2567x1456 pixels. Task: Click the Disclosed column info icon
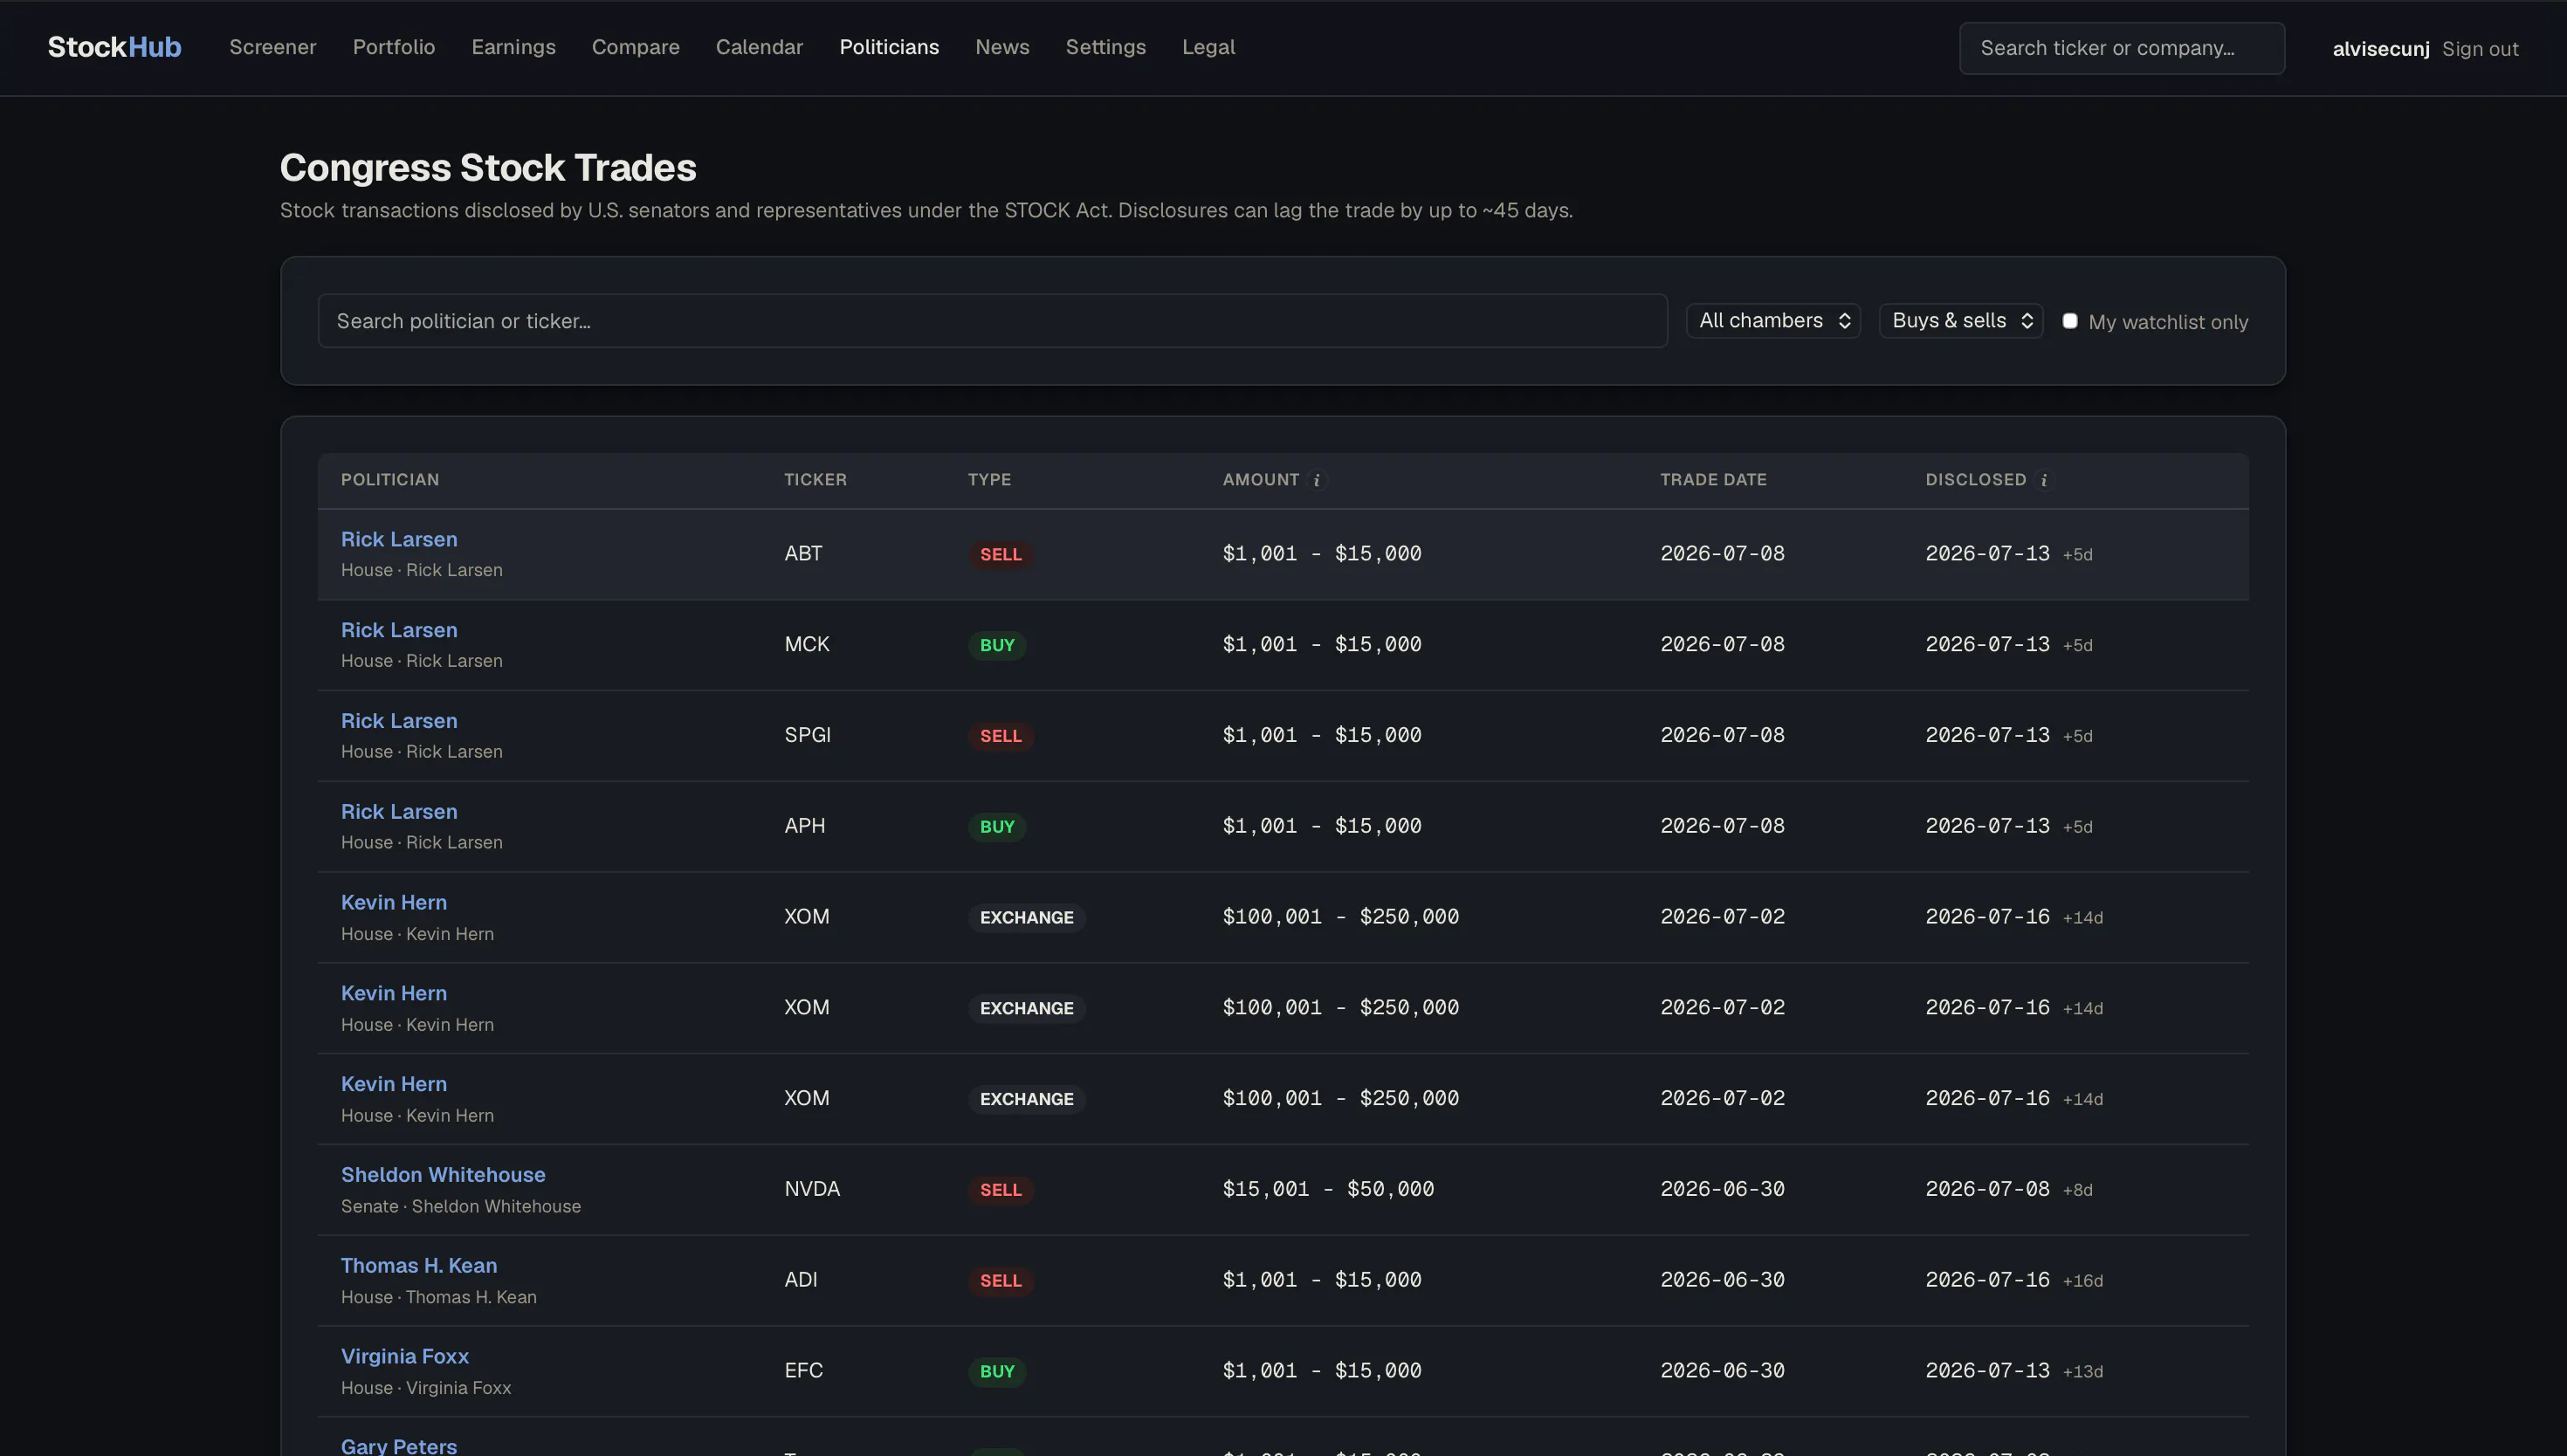(2044, 480)
